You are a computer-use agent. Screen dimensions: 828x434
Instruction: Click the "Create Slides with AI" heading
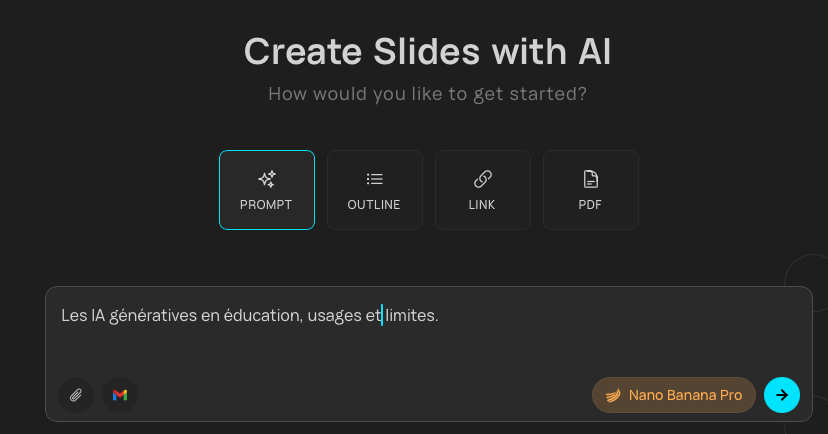pyautogui.click(x=427, y=52)
